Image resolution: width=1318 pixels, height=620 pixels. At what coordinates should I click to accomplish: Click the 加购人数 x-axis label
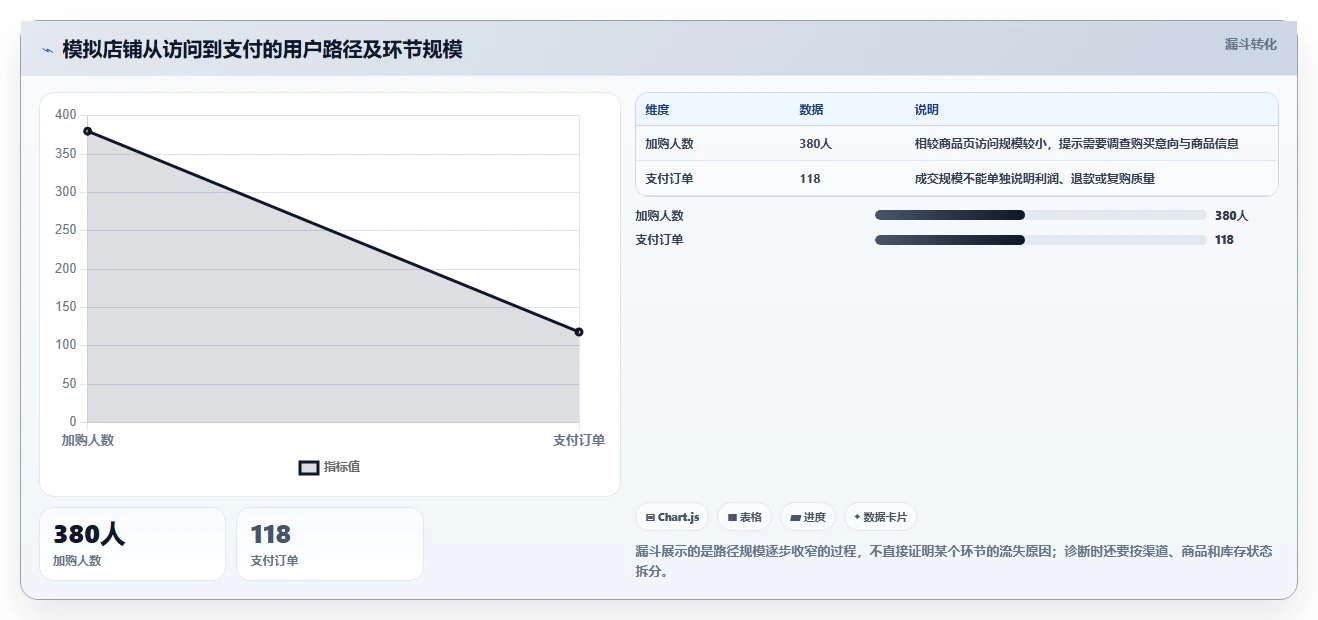pyautogui.click(x=88, y=440)
